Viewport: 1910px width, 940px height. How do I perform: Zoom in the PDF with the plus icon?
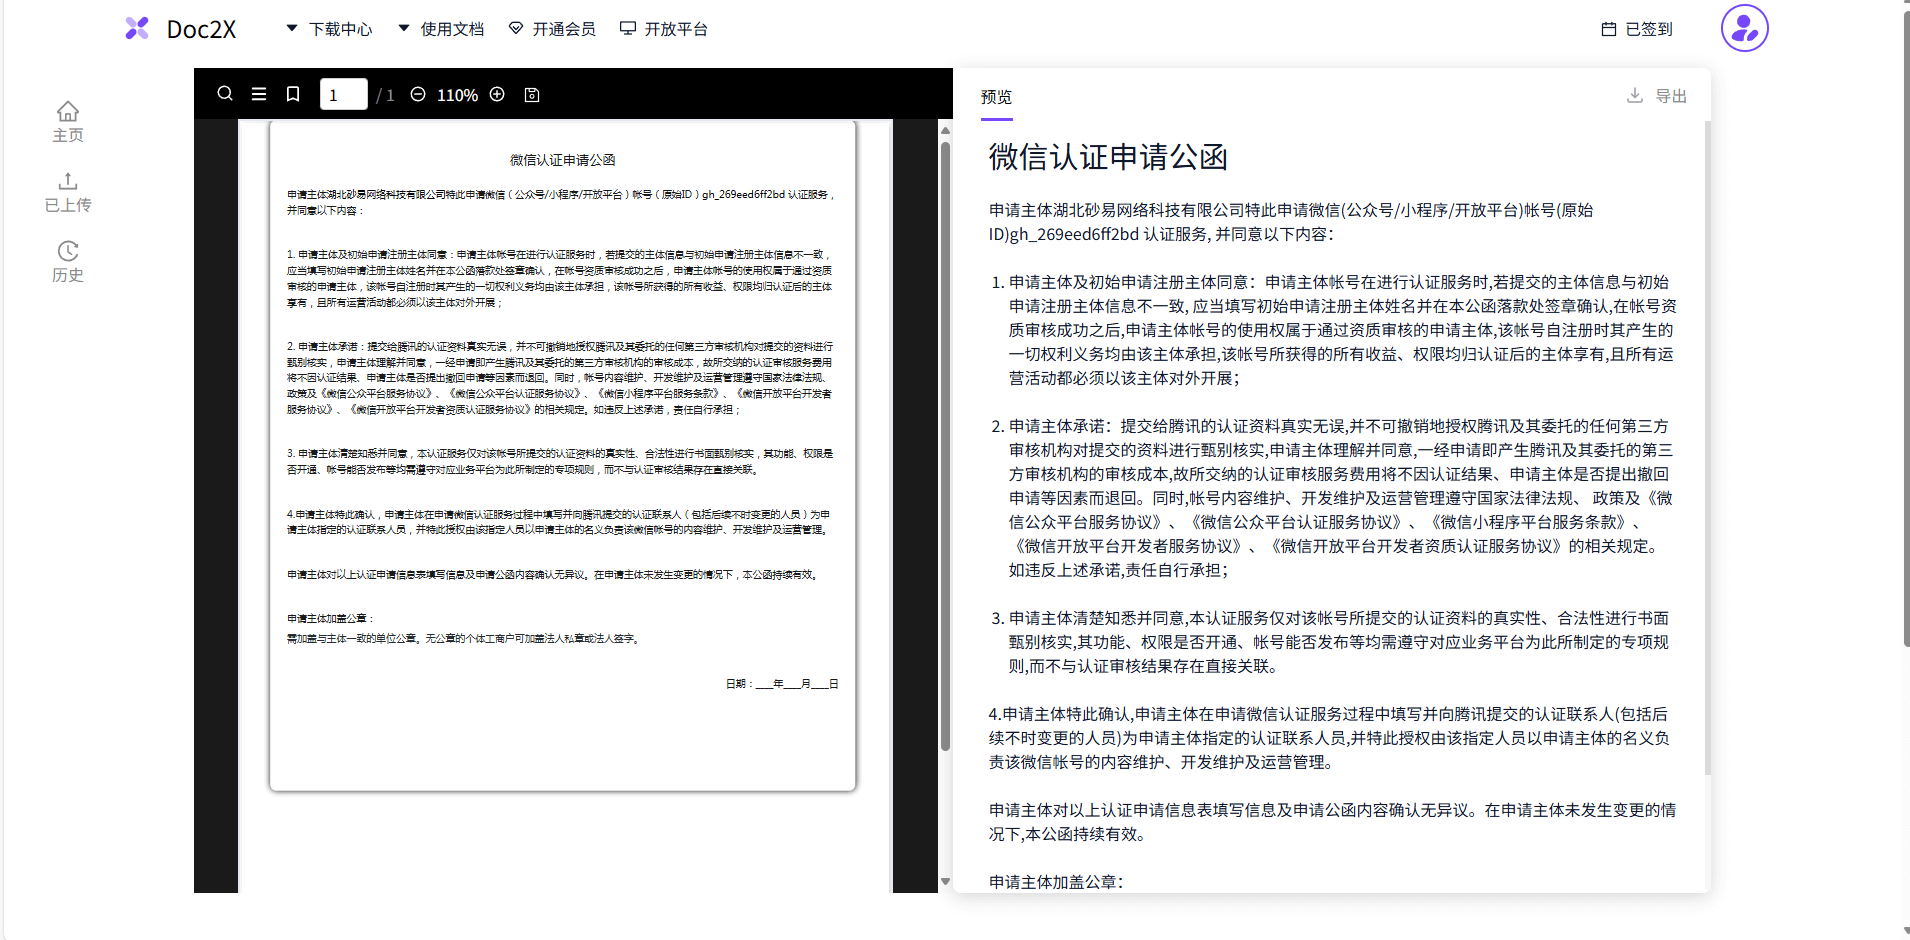pos(497,94)
